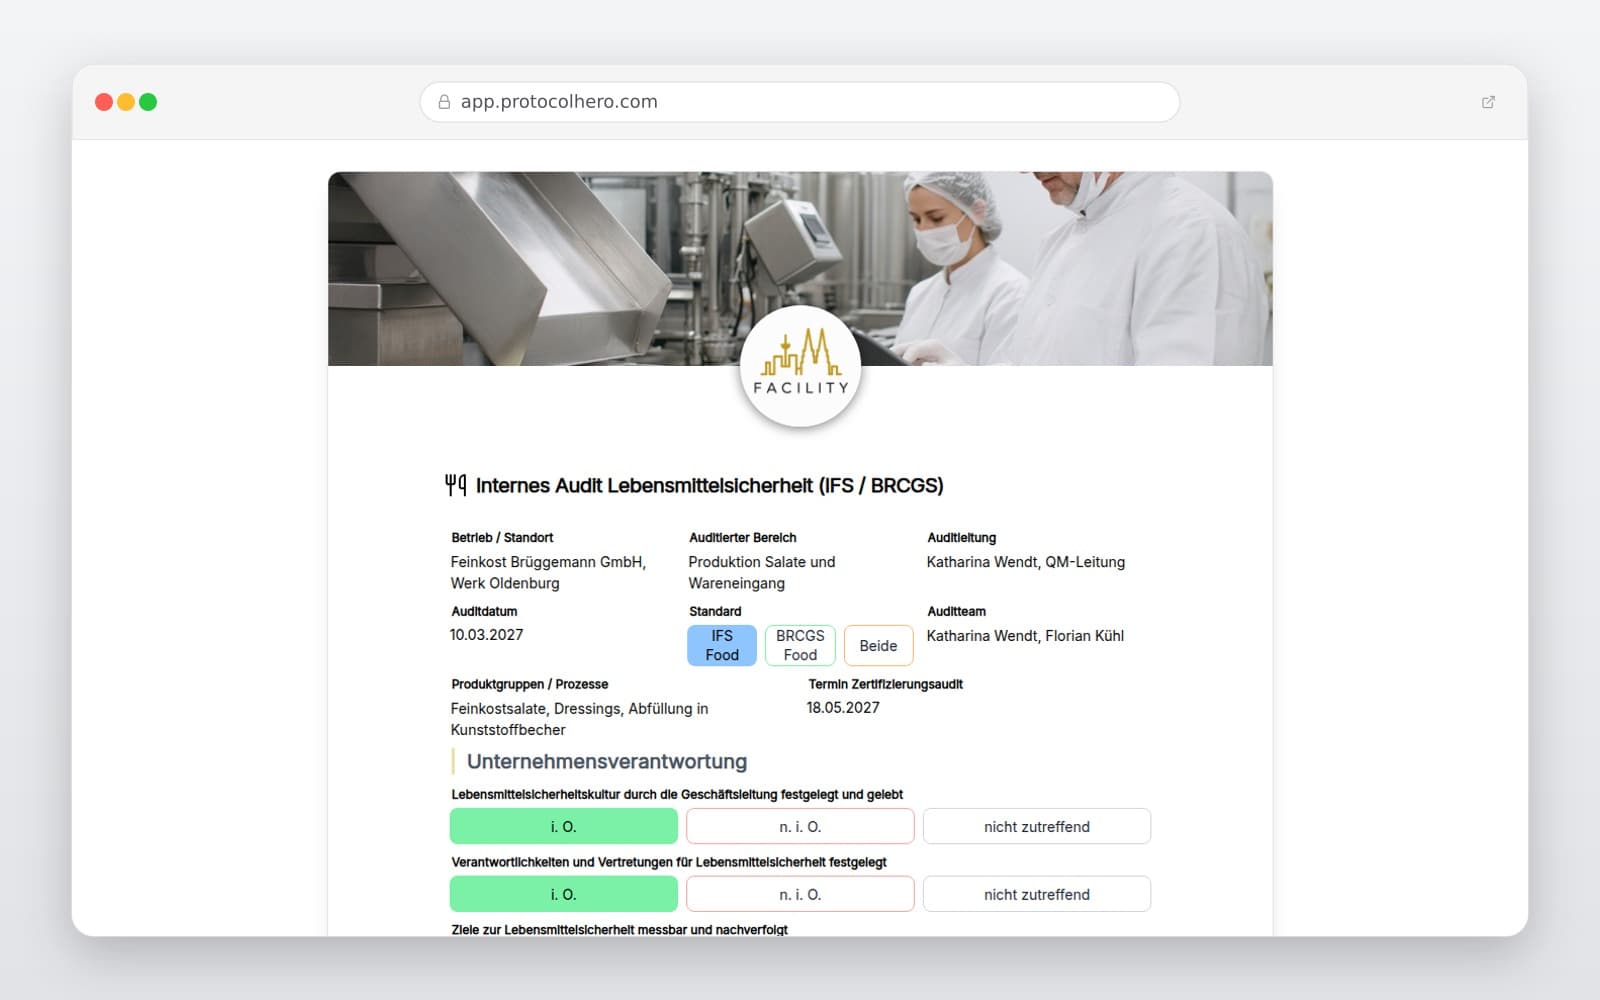Select the Beide standard option
This screenshot has width=1600, height=1000.
pos(878,645)
